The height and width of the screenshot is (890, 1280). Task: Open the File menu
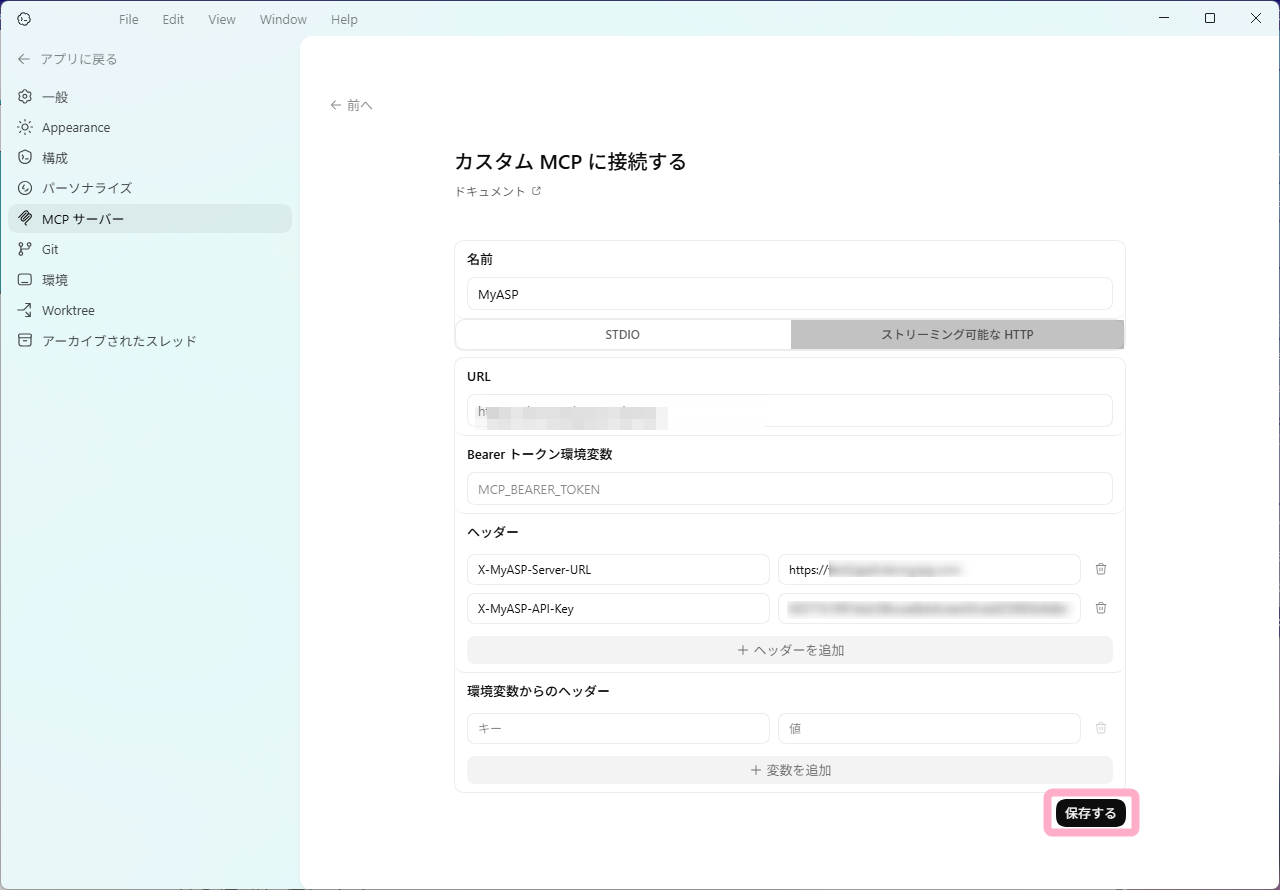tap(128, 19)
